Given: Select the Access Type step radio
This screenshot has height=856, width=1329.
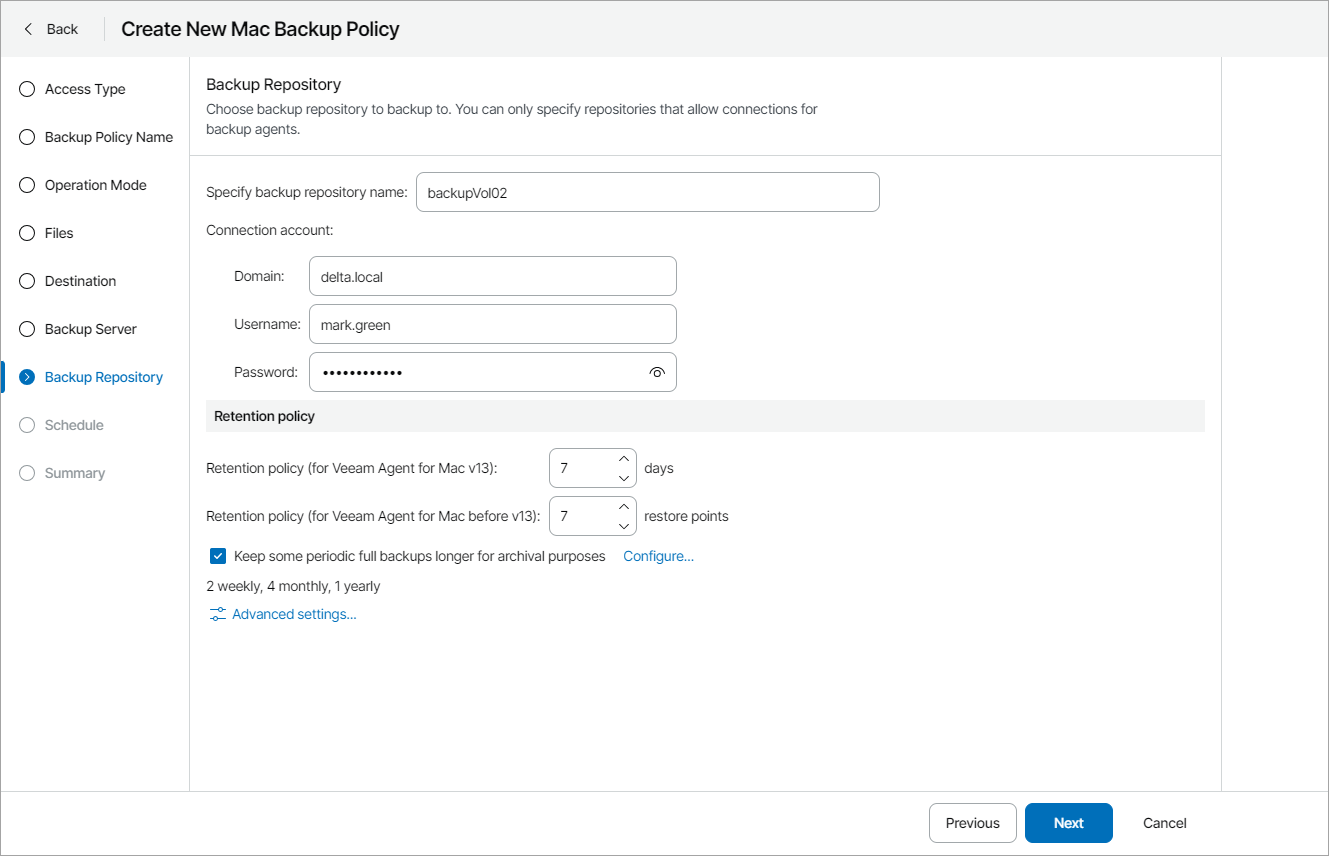Looking at the screenshot, I should click(x=26, y=88).
